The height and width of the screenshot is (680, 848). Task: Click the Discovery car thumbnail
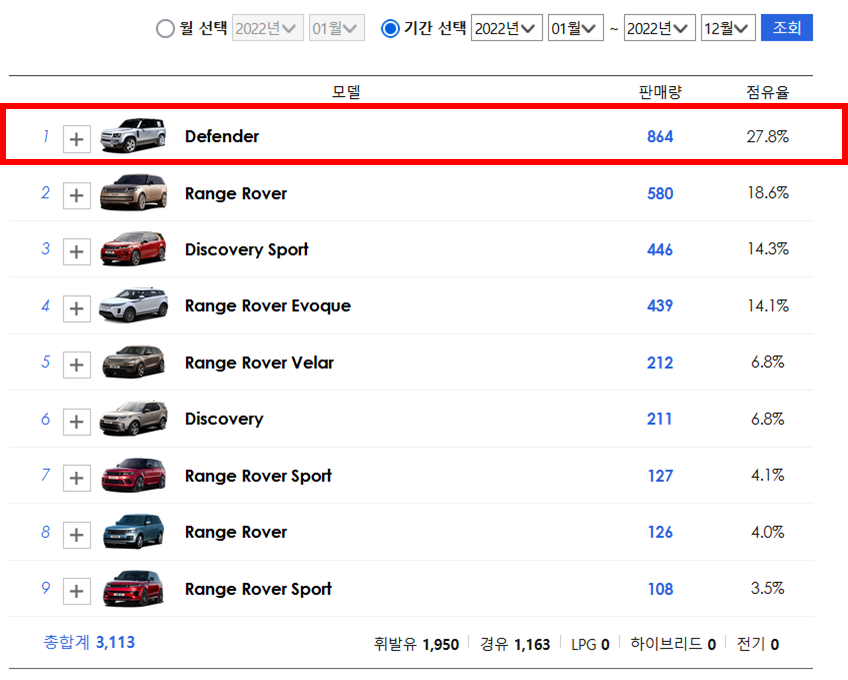pyautogui.click(x=133, y=421)
